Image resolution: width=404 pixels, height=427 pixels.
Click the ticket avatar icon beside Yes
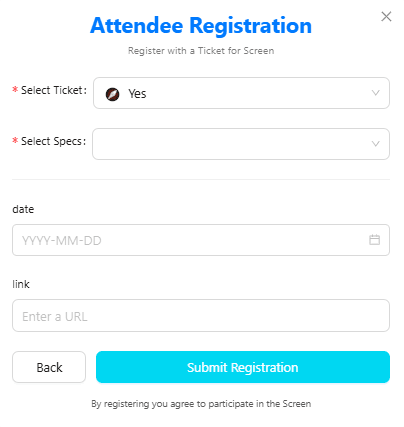pos(112,94)
